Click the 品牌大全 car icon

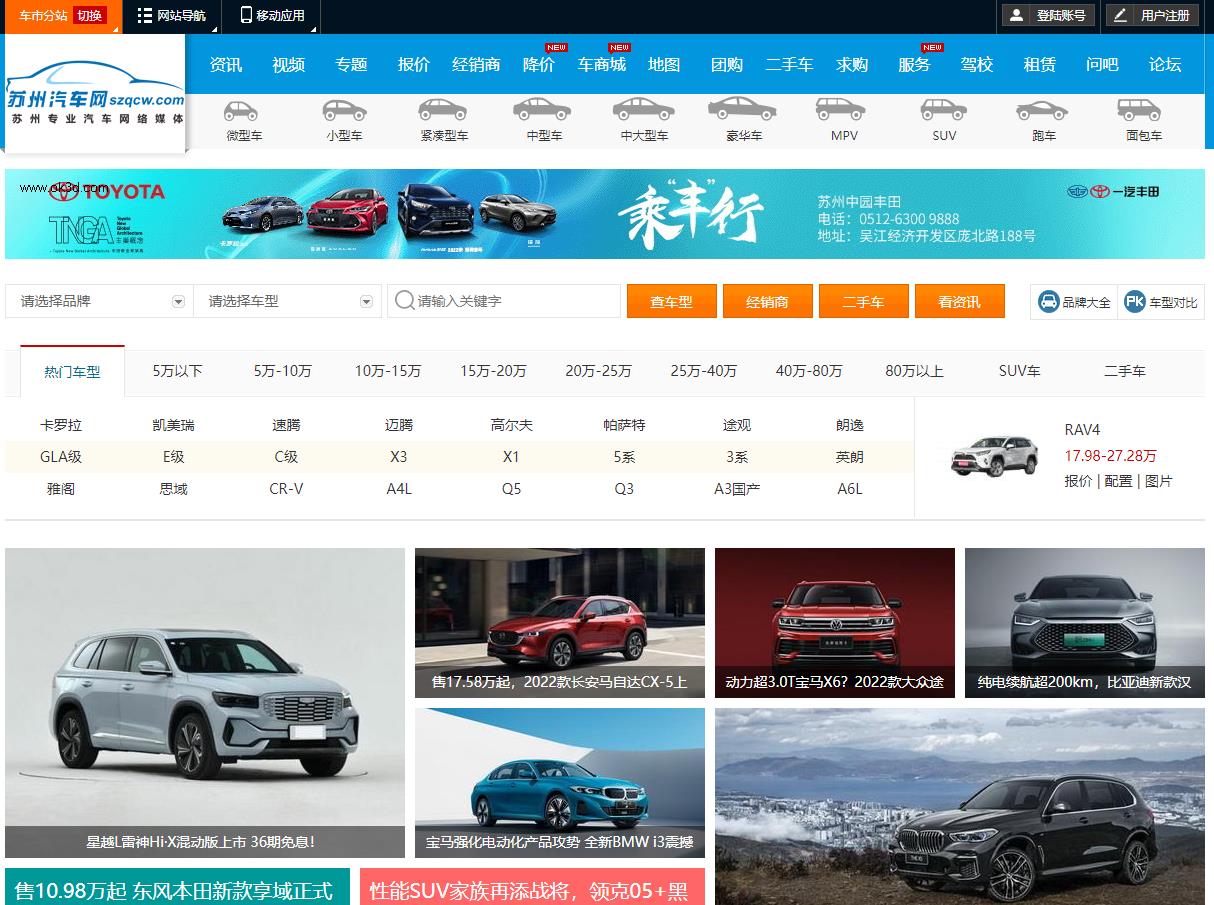[x=1048, y=301]
